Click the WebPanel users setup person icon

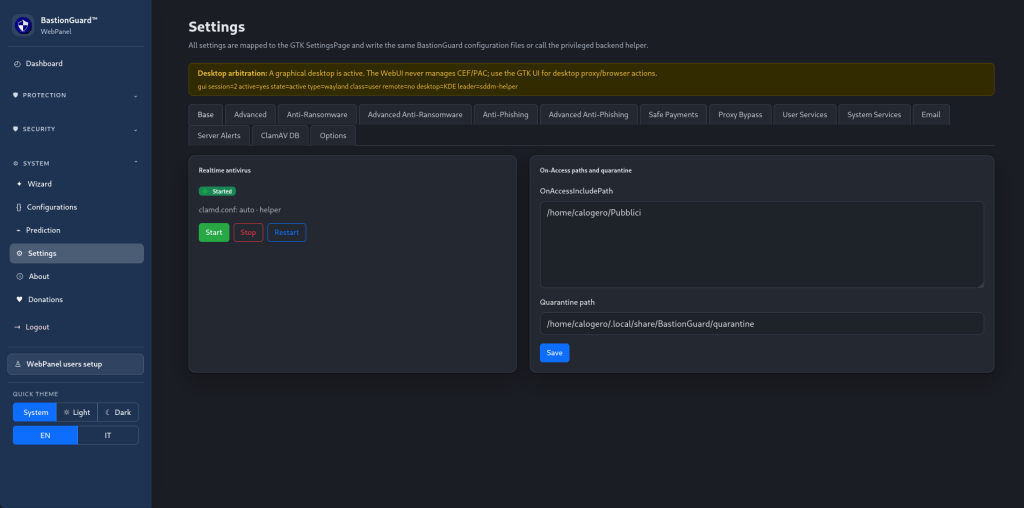18,364
